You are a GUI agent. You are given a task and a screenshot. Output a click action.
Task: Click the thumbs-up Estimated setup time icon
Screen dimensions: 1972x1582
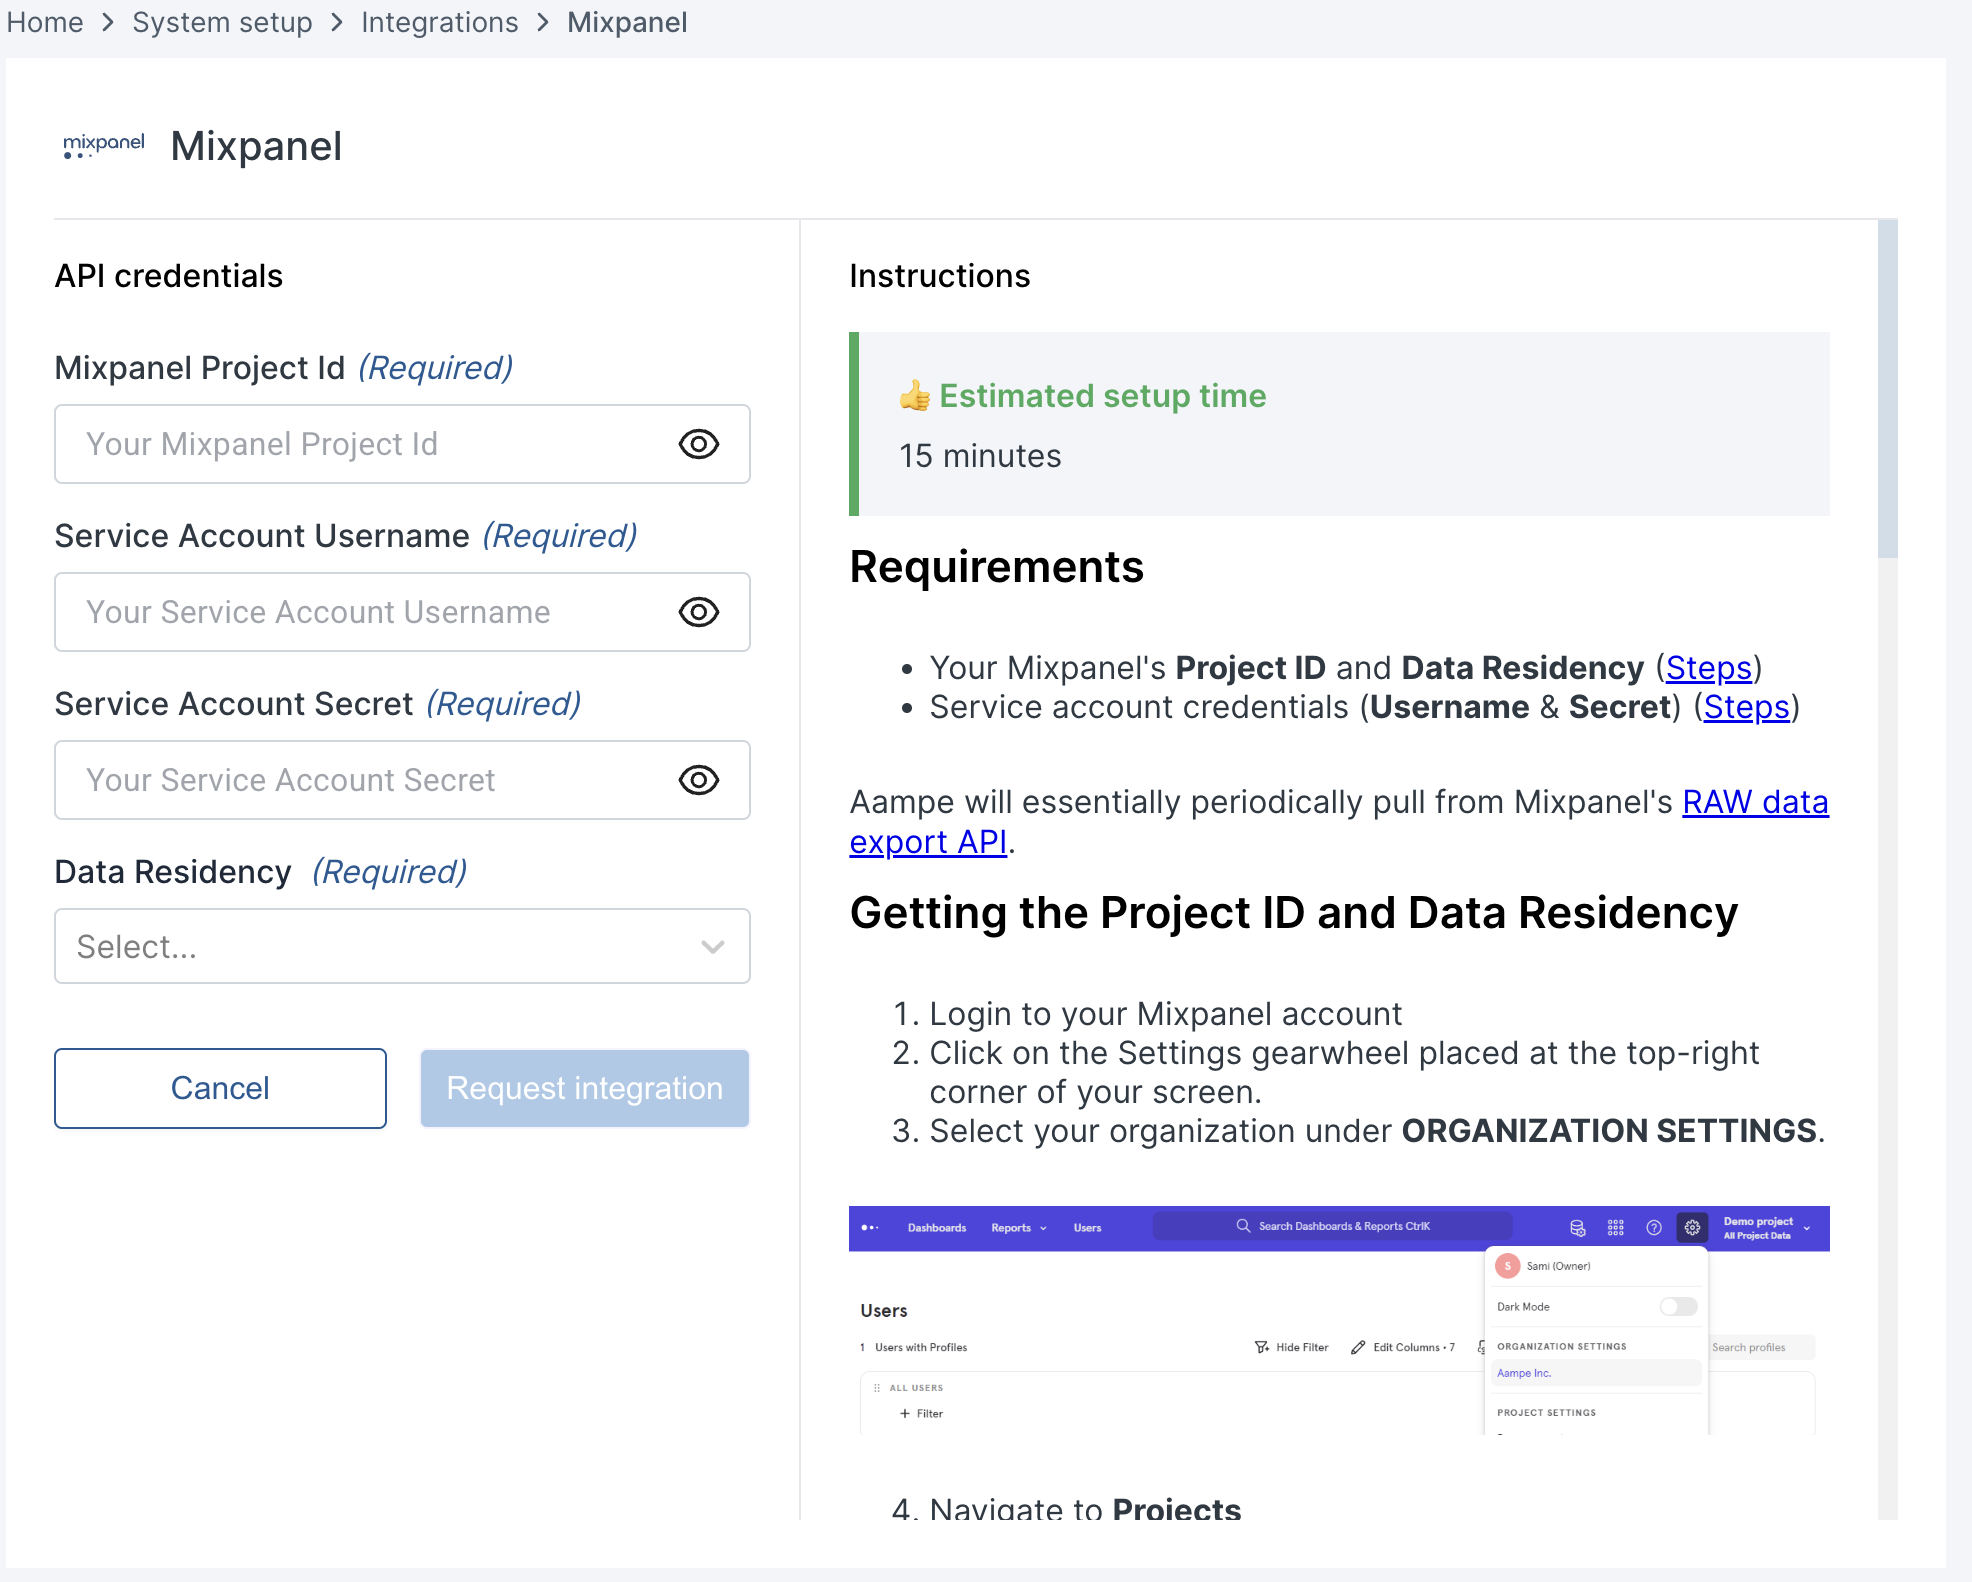point(914,396)
